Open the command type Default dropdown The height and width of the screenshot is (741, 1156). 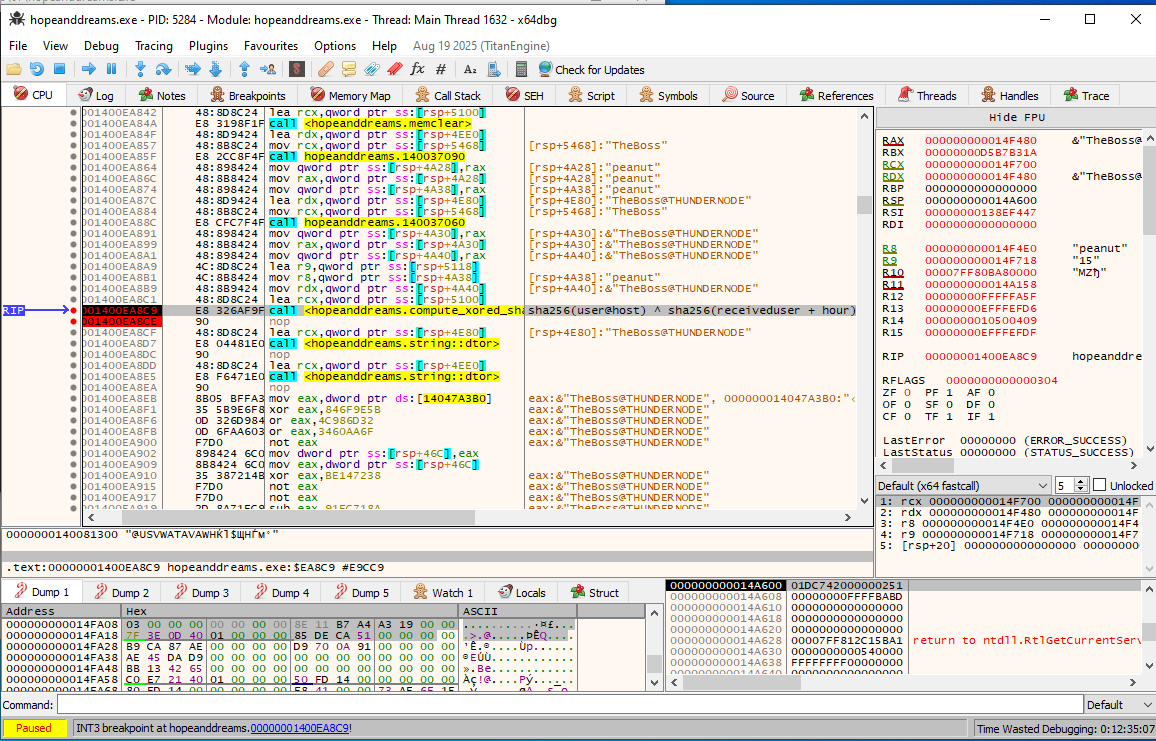coord(1116,705)
